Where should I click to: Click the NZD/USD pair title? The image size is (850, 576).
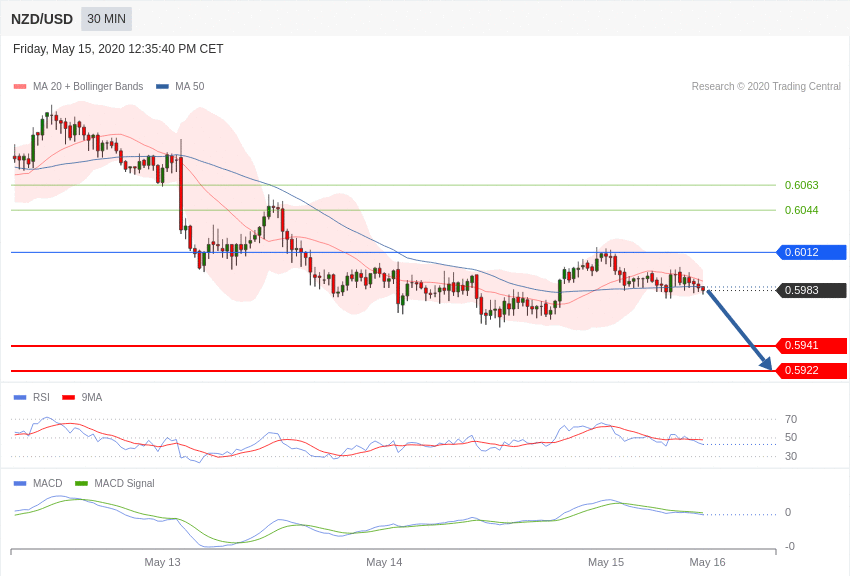coord(42,20)
